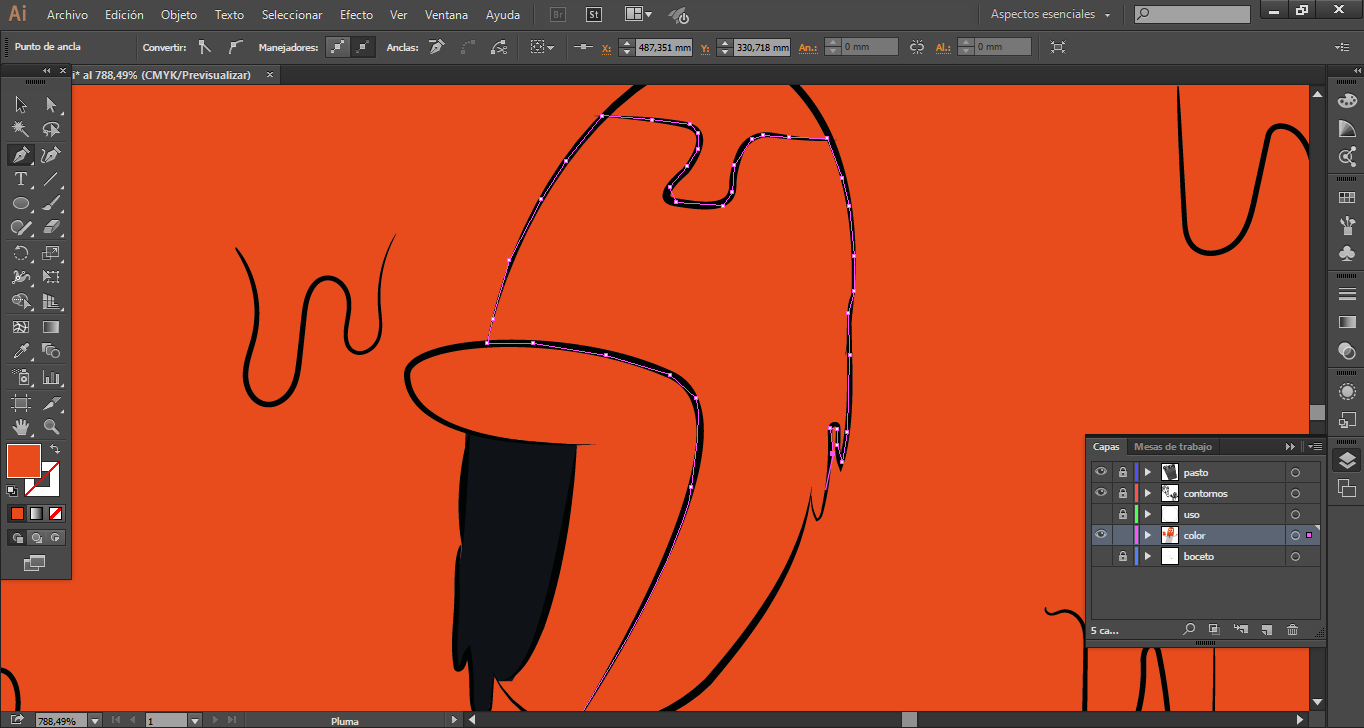
Task: Select the Direct Selection tool
Action: click(x=51, y=104)
